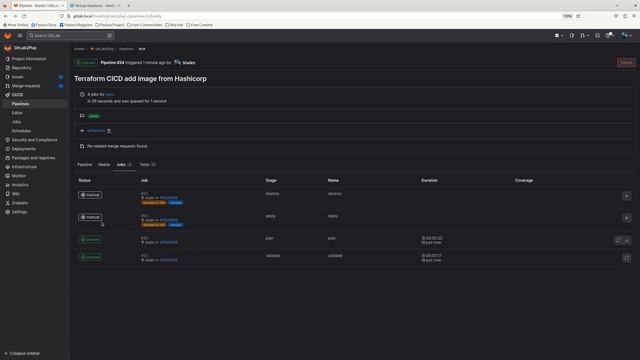The width and height of the screenshot is (640, 360).
Task: Open a new browser tab
Action: point(128,6)
